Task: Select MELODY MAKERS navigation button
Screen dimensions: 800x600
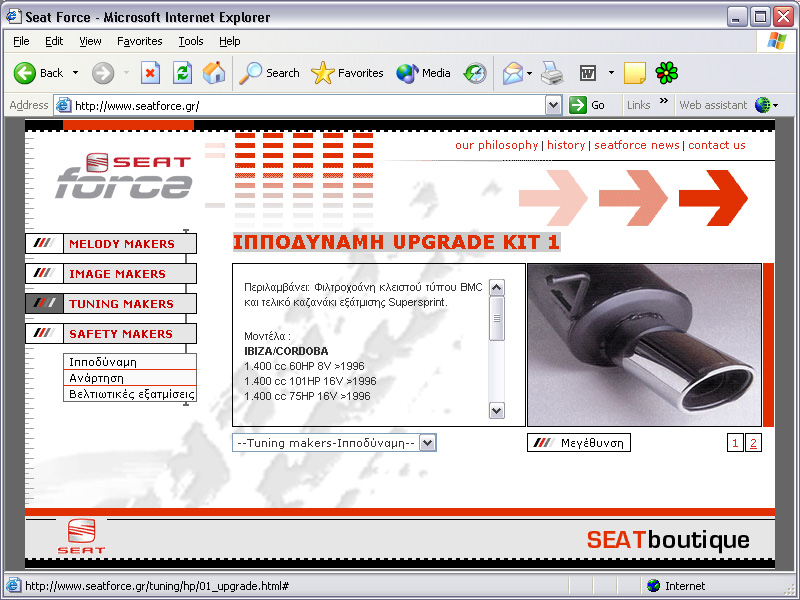Action: [x=111, y=243]
